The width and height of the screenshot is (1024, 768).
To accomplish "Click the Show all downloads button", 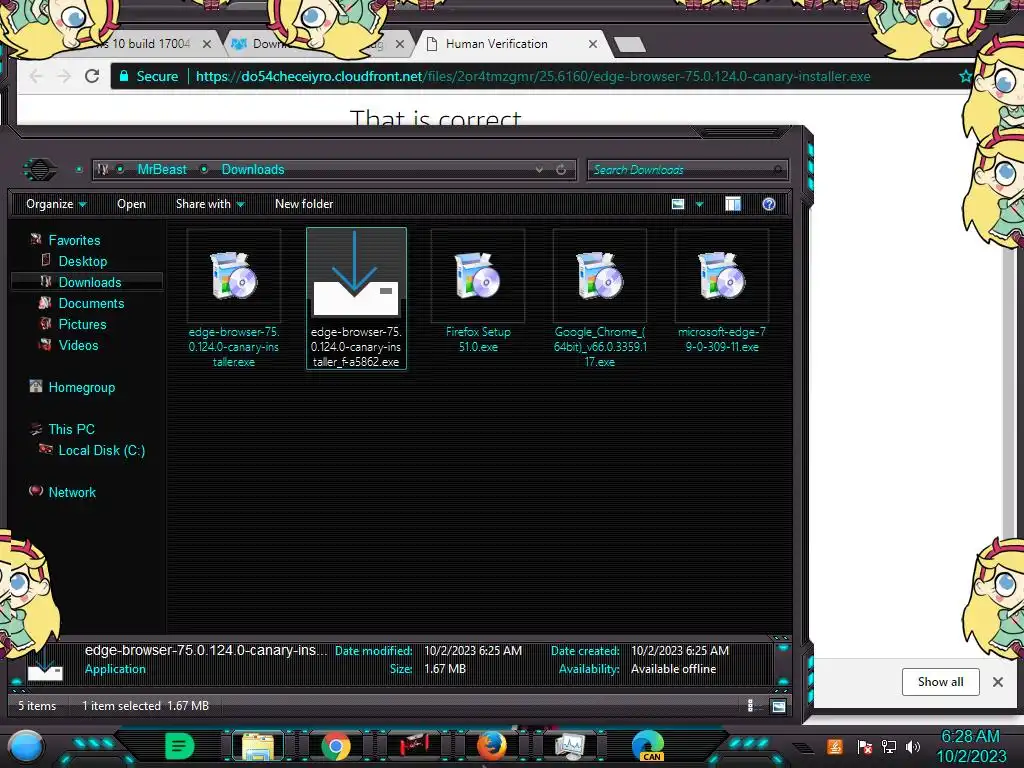I will click(x=940, y=682).
